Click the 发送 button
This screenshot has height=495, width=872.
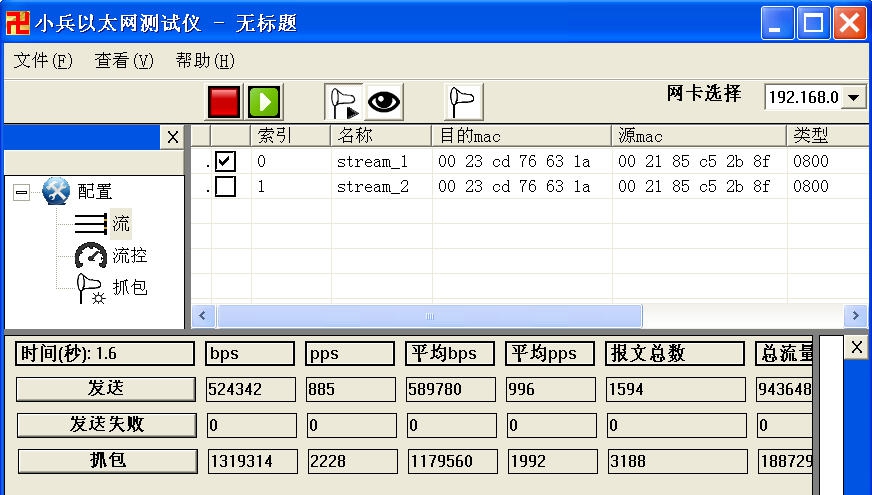(x=106, y=389)
